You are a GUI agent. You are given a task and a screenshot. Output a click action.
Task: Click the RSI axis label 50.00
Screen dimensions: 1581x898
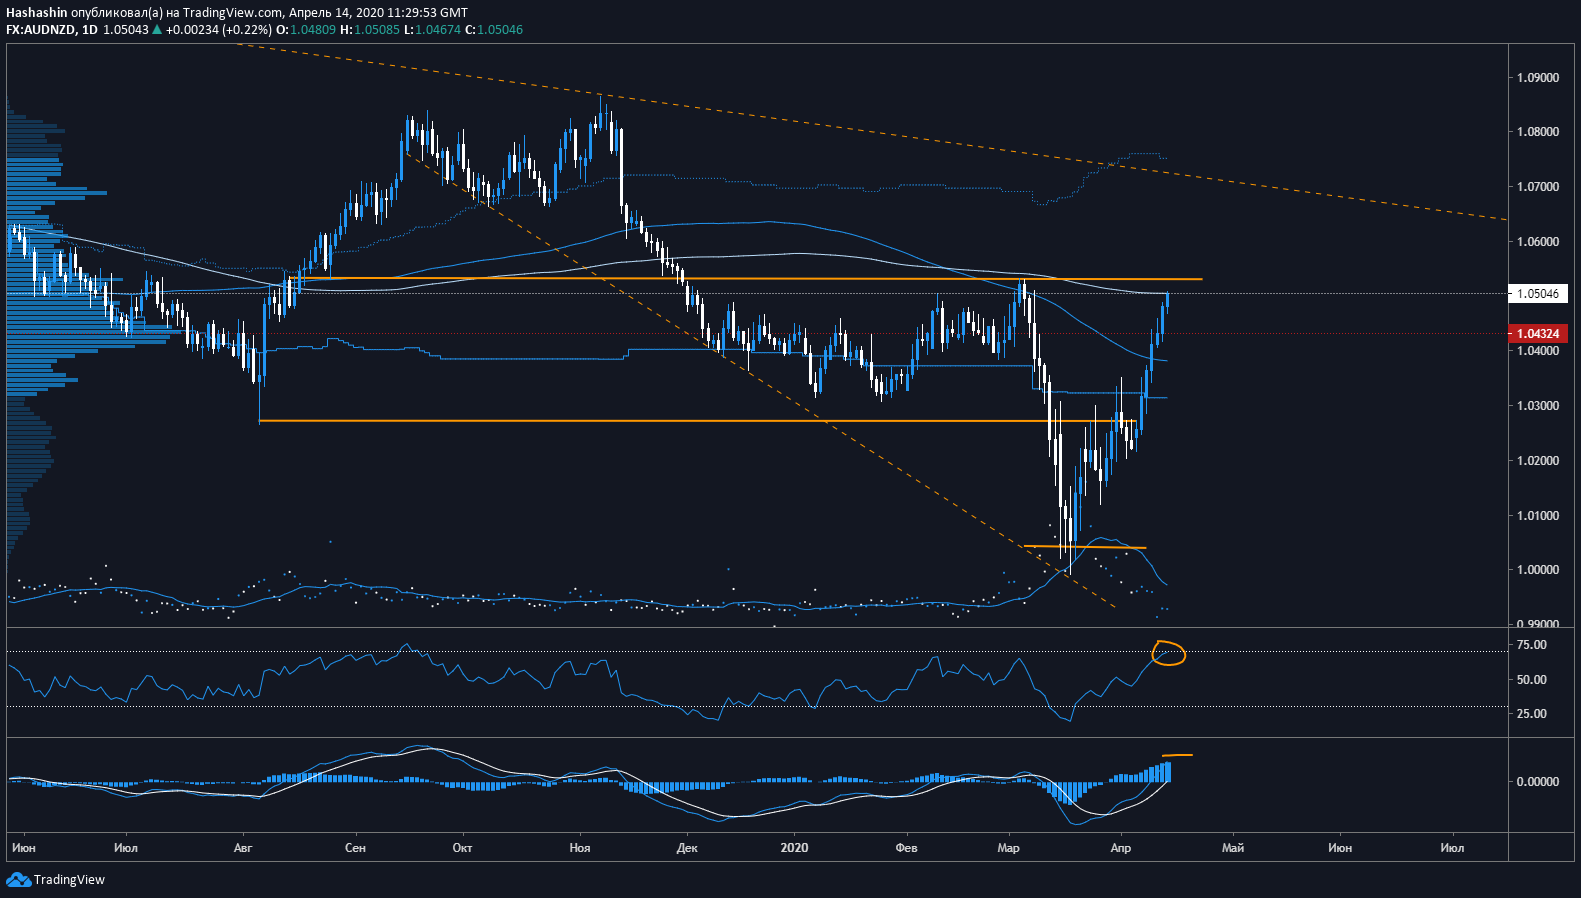1532,680
